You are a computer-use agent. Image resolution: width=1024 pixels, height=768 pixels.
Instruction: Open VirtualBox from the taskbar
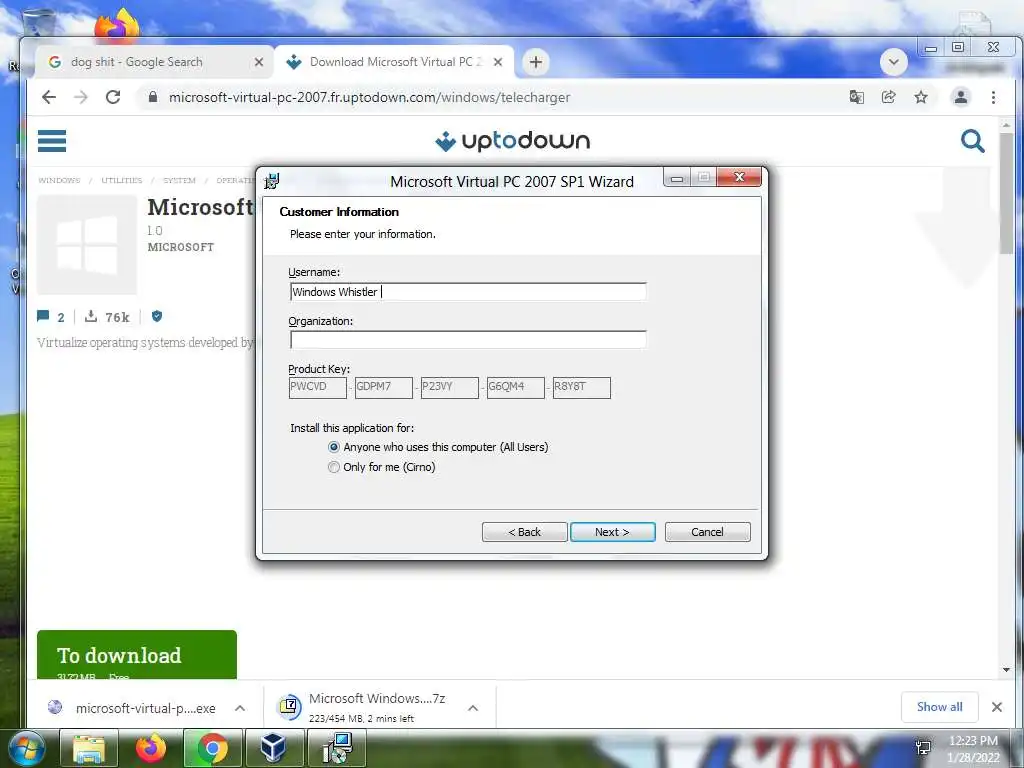(274, 748)
